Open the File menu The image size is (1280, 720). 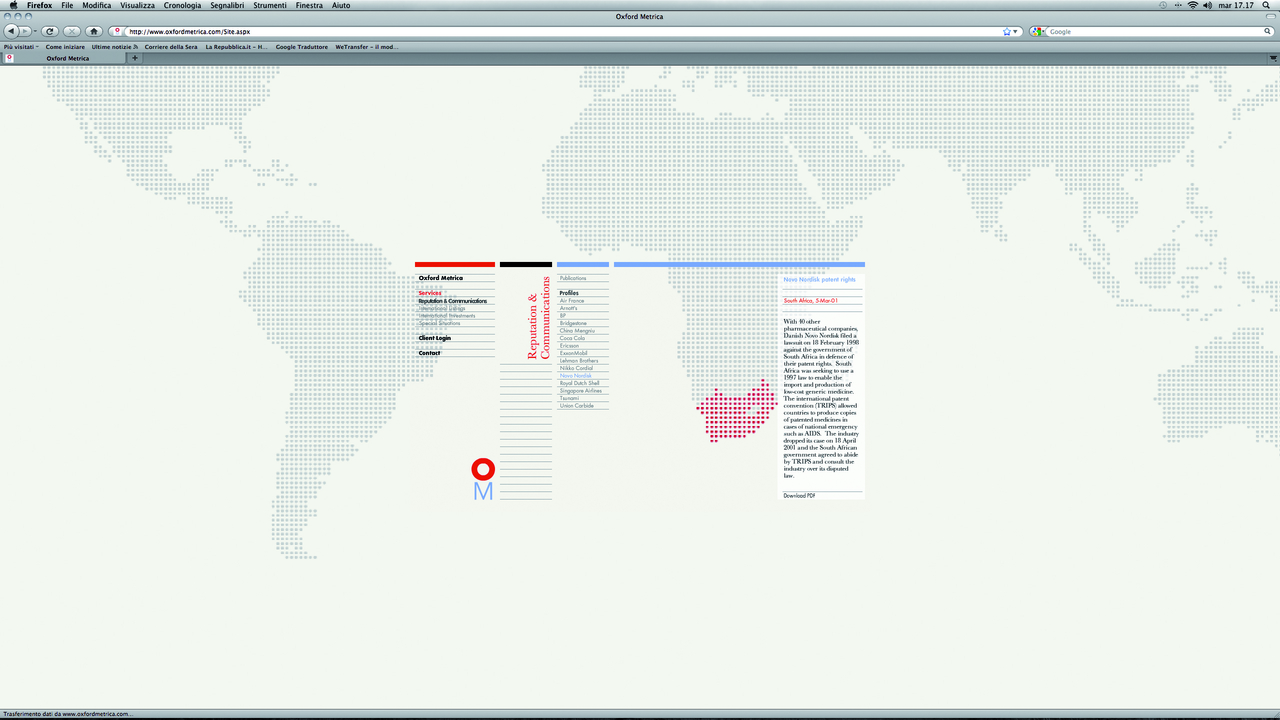(x=67, y=5)
